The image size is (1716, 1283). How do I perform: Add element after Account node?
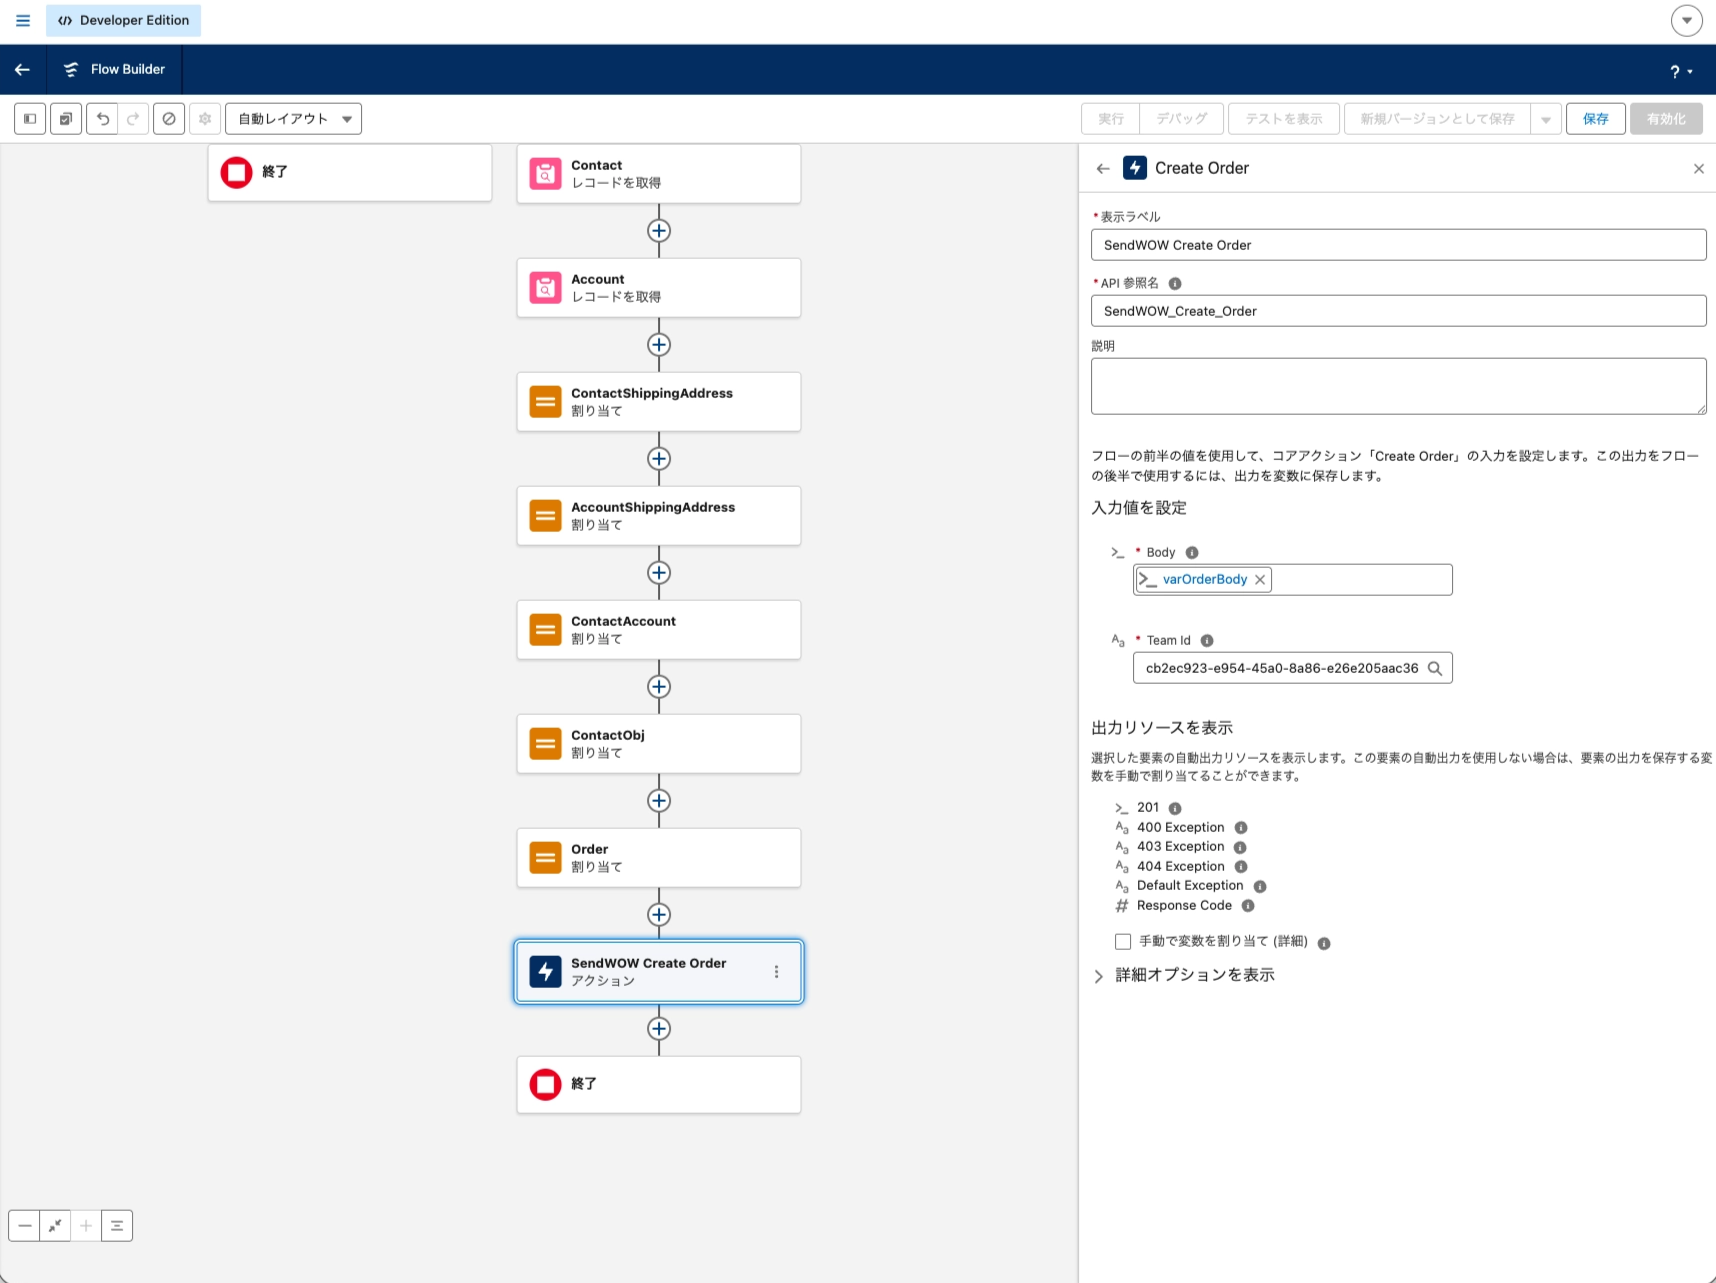(658, 345)
